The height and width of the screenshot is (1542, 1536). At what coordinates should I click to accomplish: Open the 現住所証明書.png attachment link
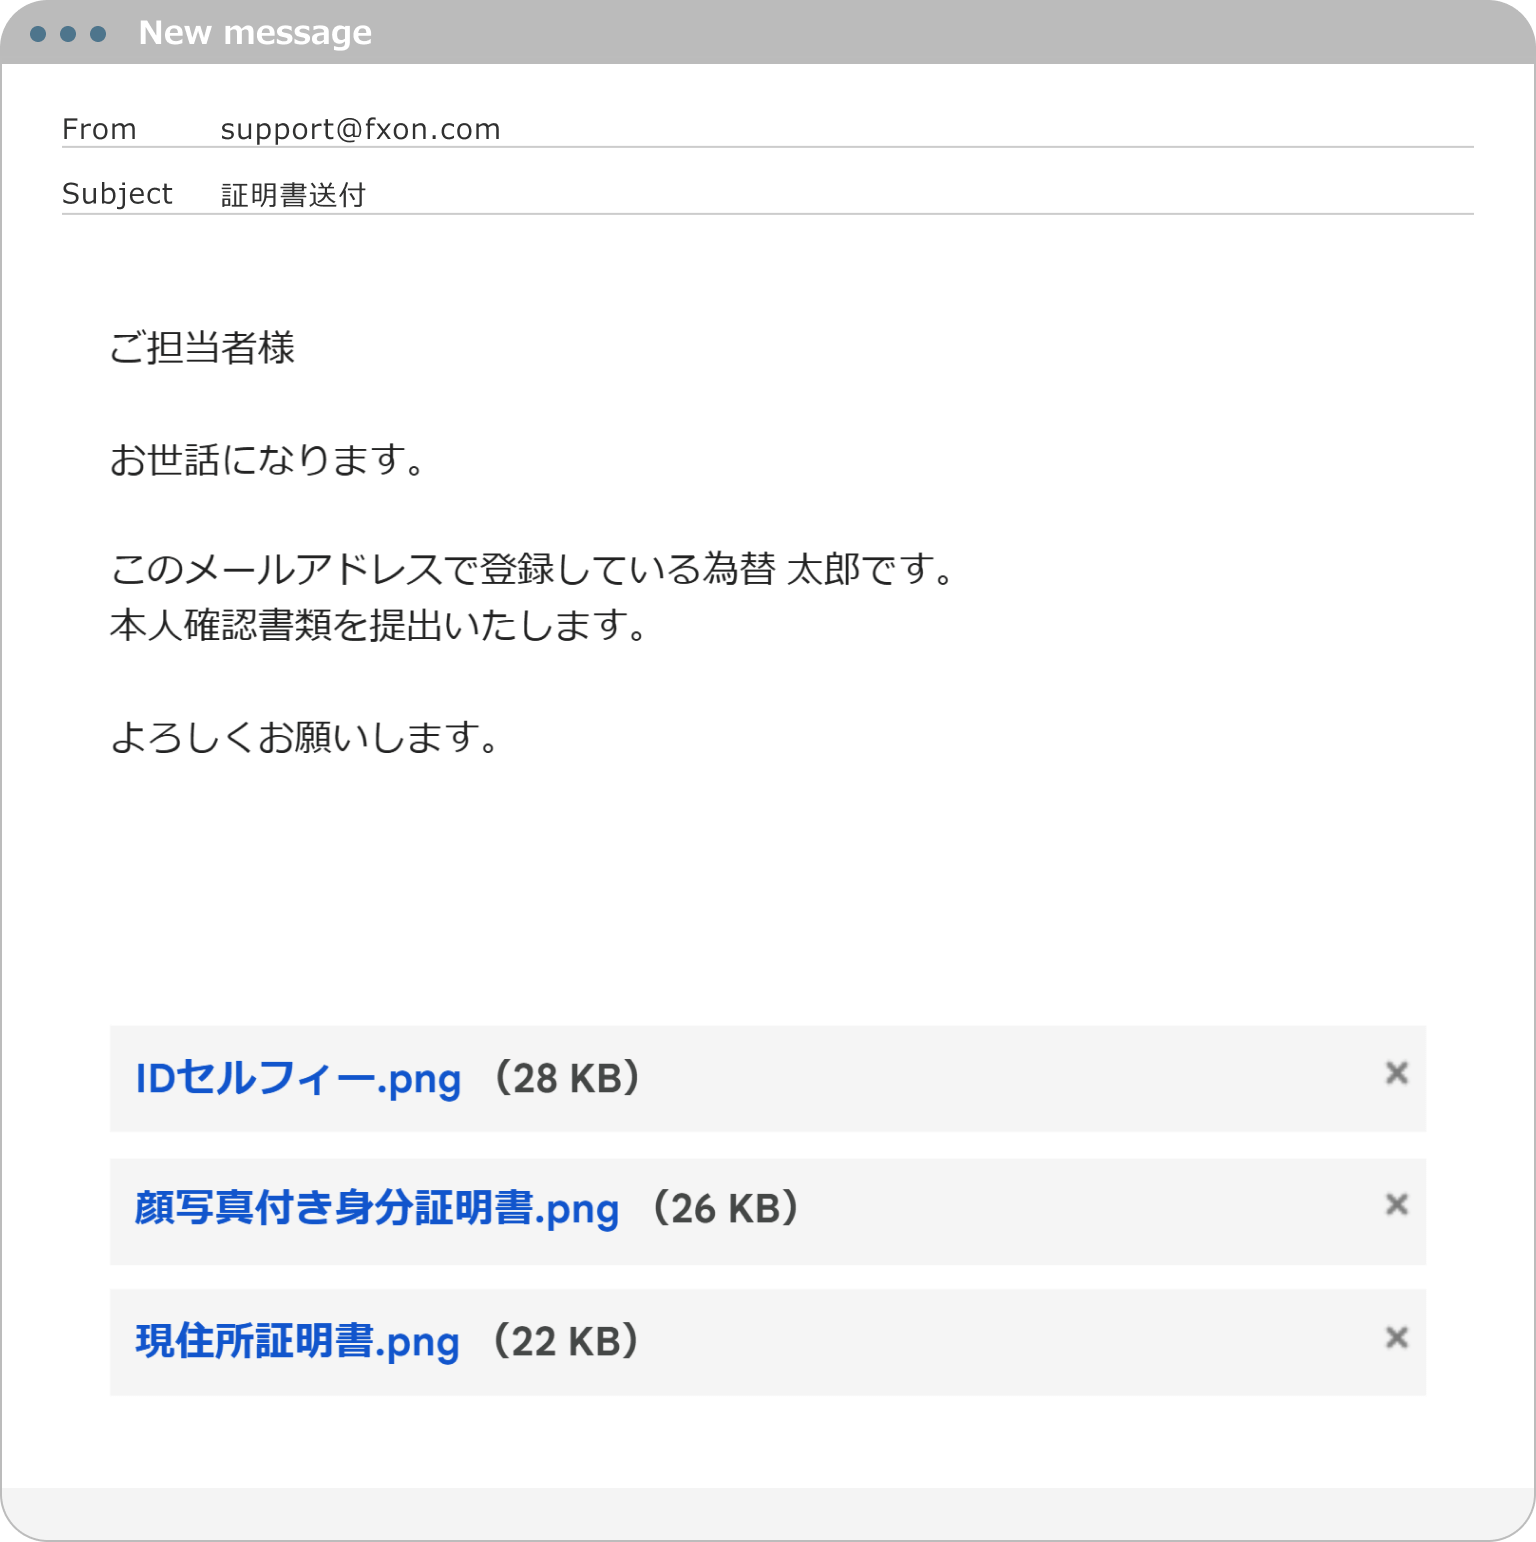coord(297,1342)
